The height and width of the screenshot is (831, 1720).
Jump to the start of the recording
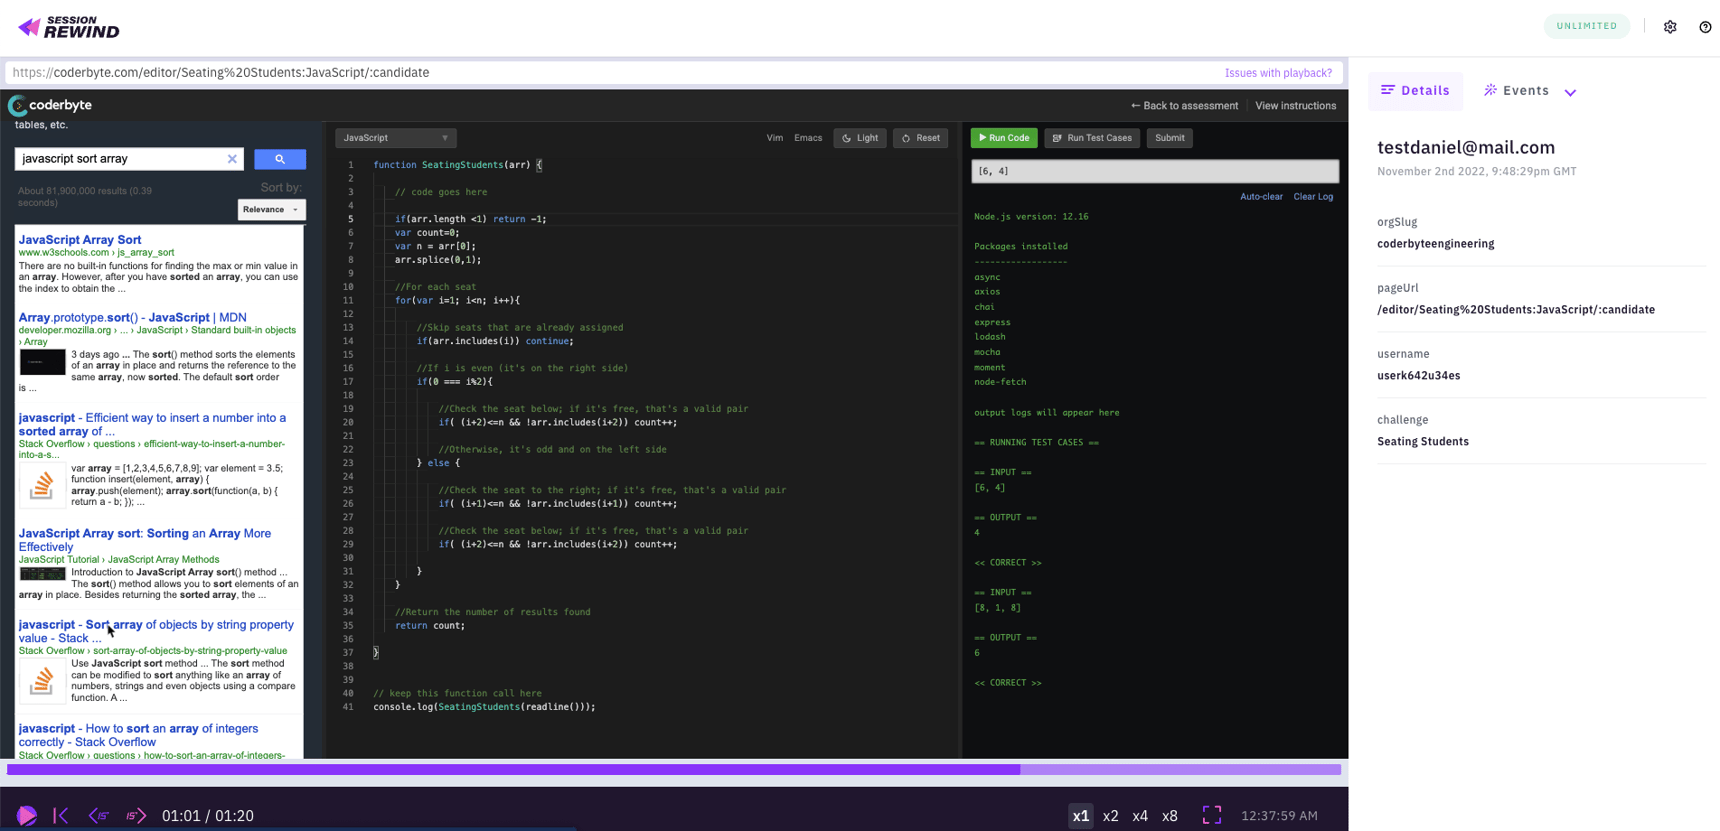point(61,816)
